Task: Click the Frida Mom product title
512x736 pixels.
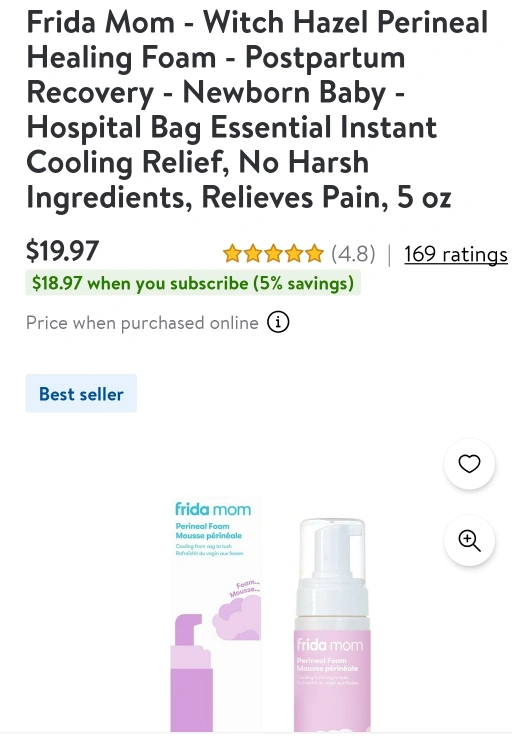Action: coord(257,109)
